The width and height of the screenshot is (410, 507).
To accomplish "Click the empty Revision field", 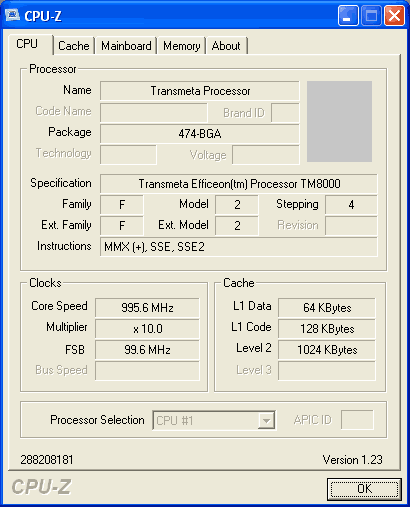I will 351,226.
